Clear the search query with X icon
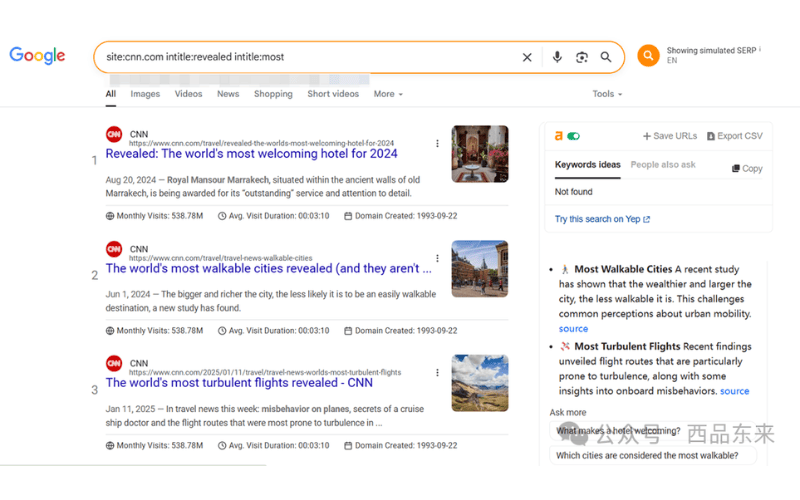This screenshot has height=500, width=800. (527, 57)
